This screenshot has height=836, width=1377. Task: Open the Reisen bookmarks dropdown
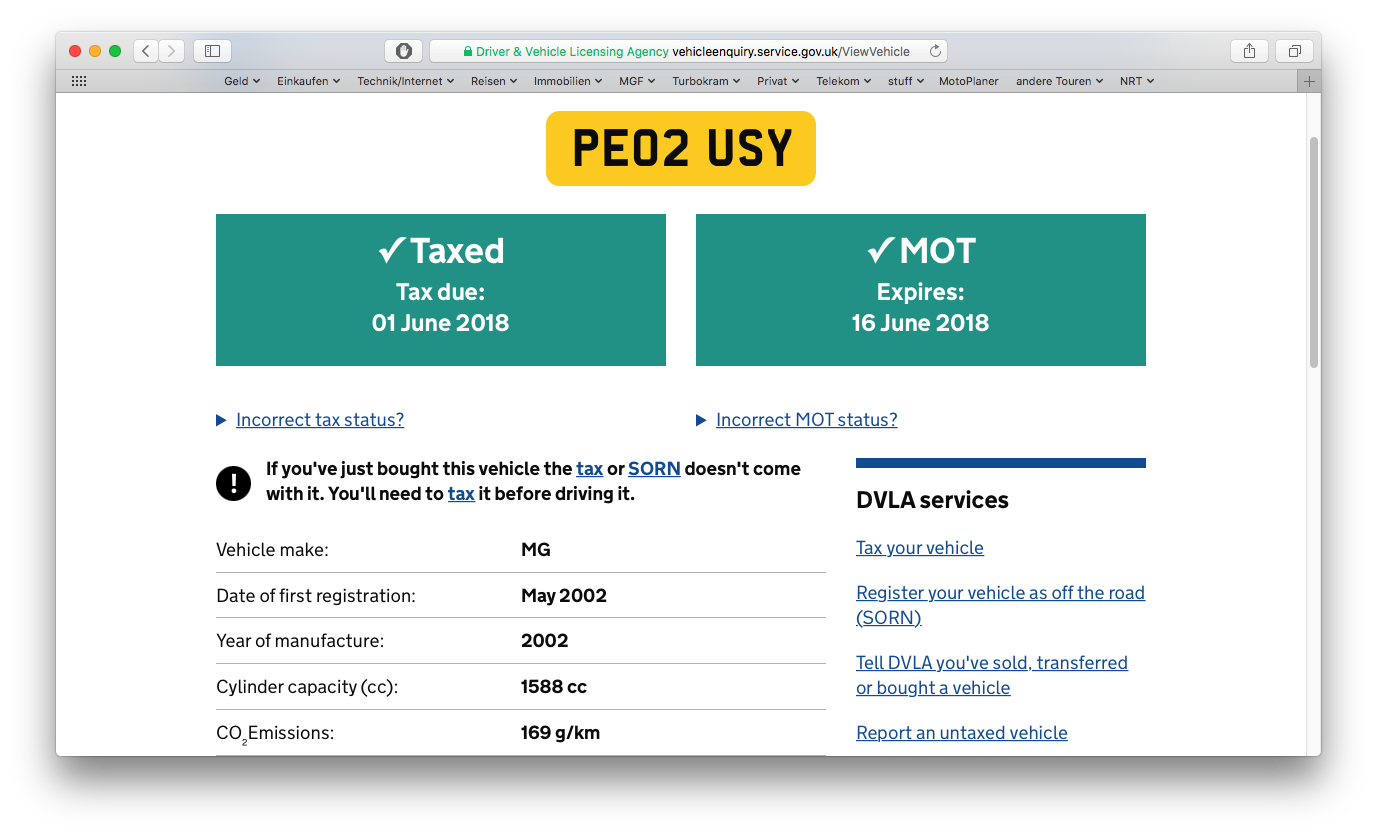(x=493, y=81)
